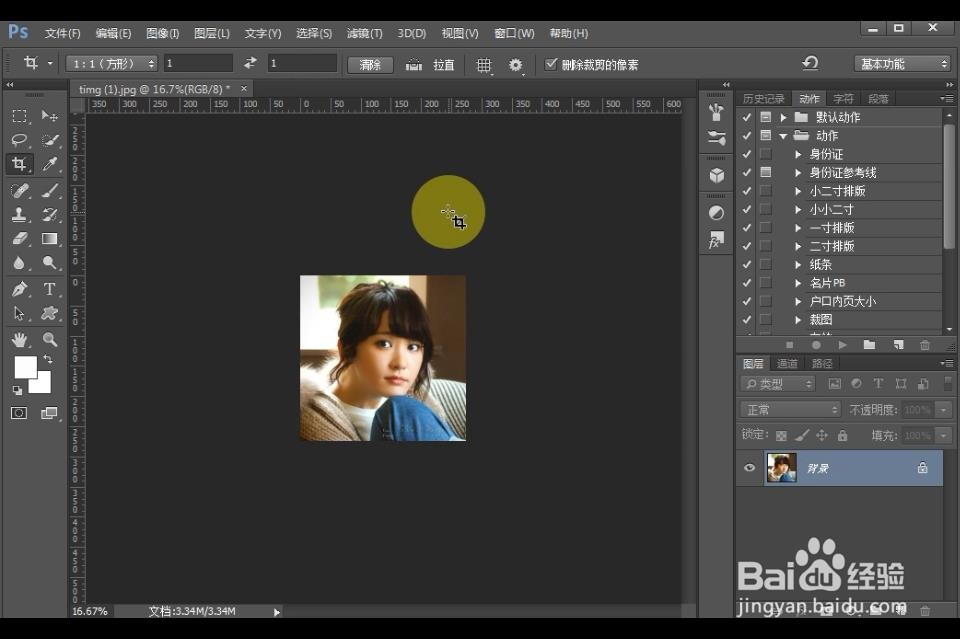This screenshot has width=960, height=639.
Task: Select the Clone Stamp tool
Action: [x=20, y=215]
